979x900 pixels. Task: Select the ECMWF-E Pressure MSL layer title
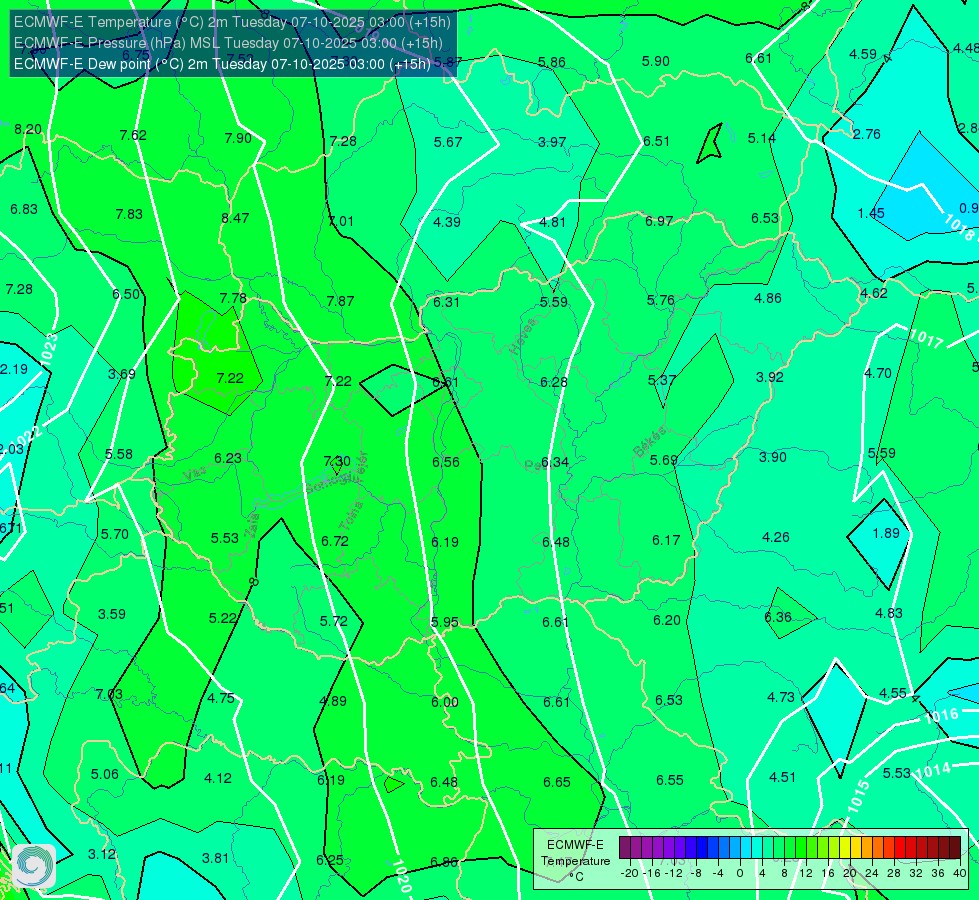[228, 43]
